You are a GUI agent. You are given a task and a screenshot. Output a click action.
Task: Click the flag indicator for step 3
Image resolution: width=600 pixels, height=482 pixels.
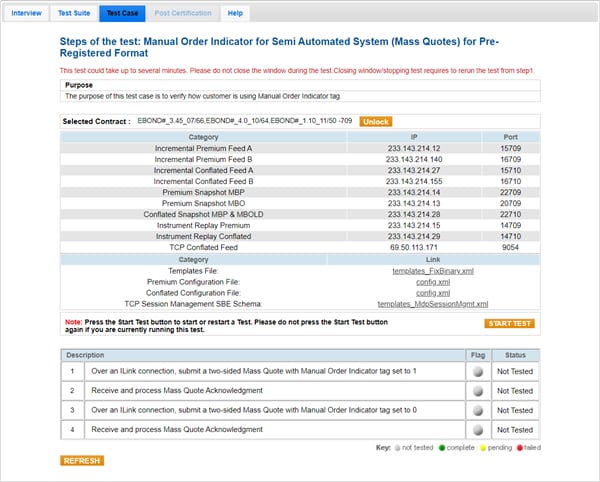[x=477, y=410]
